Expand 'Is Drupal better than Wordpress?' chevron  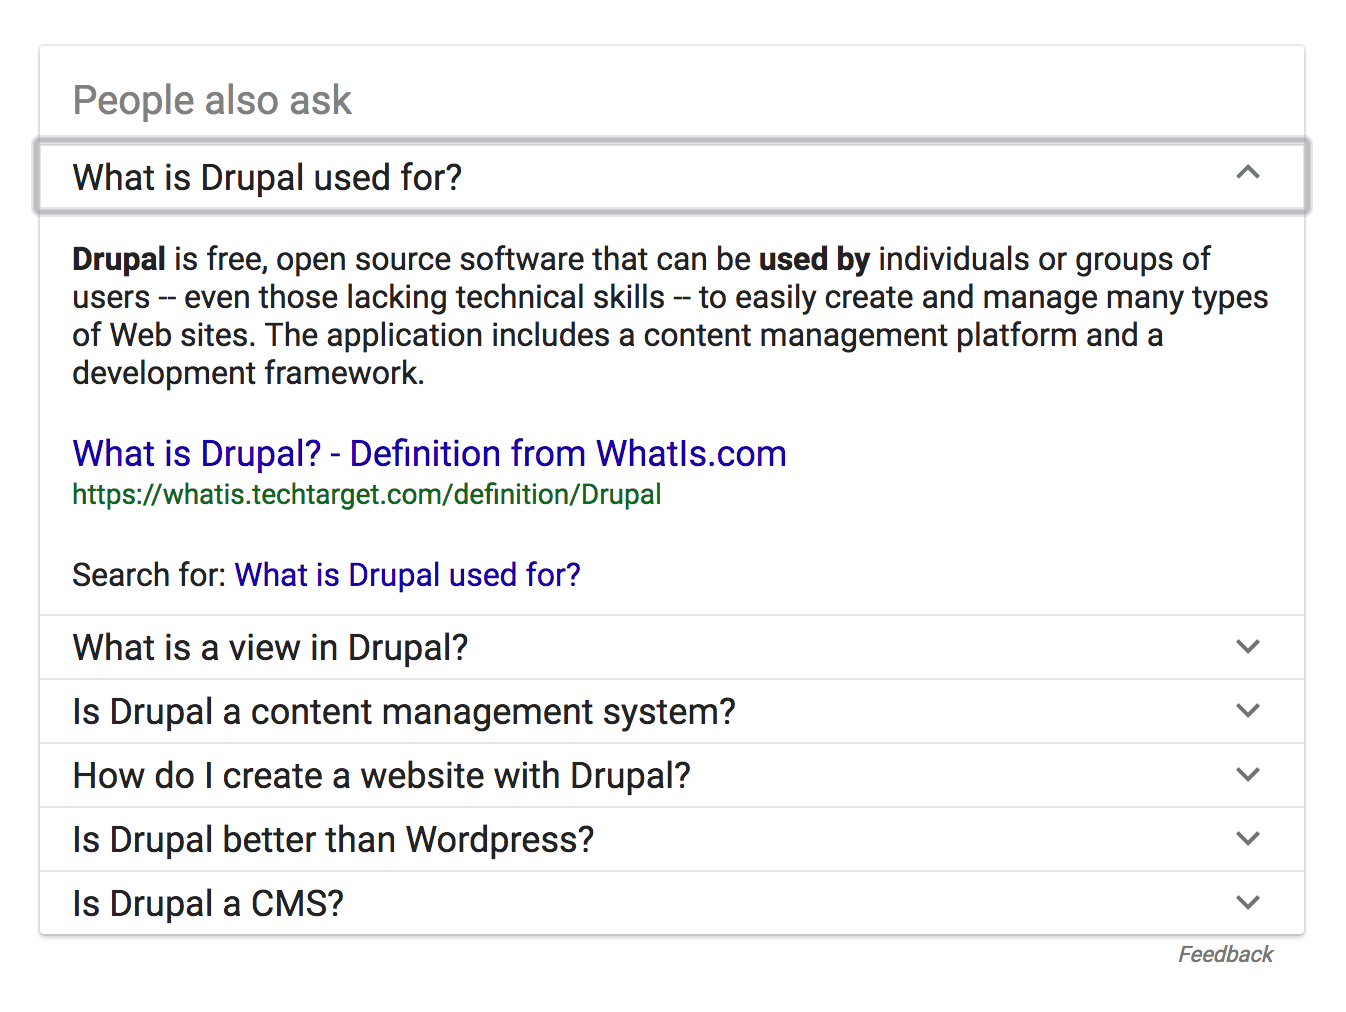point(1247,839)
